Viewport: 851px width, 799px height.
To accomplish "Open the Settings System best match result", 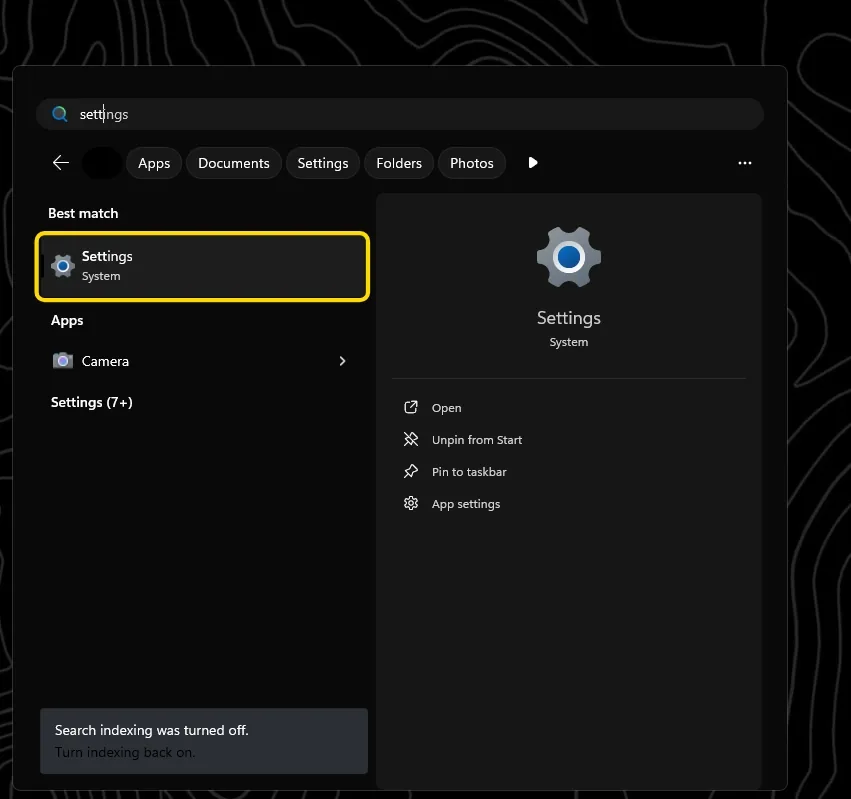I will [x=202, y=266].
